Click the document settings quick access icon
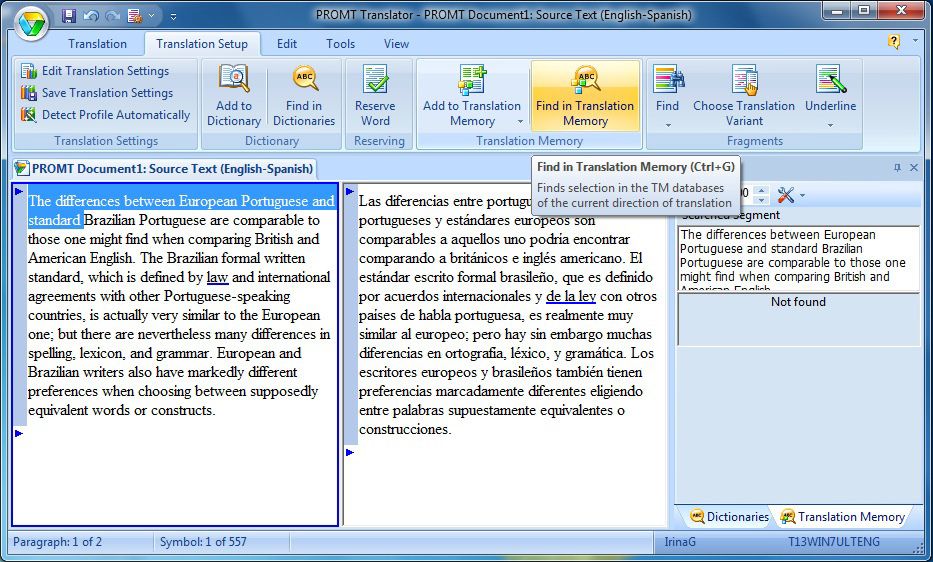 [135, 16]
